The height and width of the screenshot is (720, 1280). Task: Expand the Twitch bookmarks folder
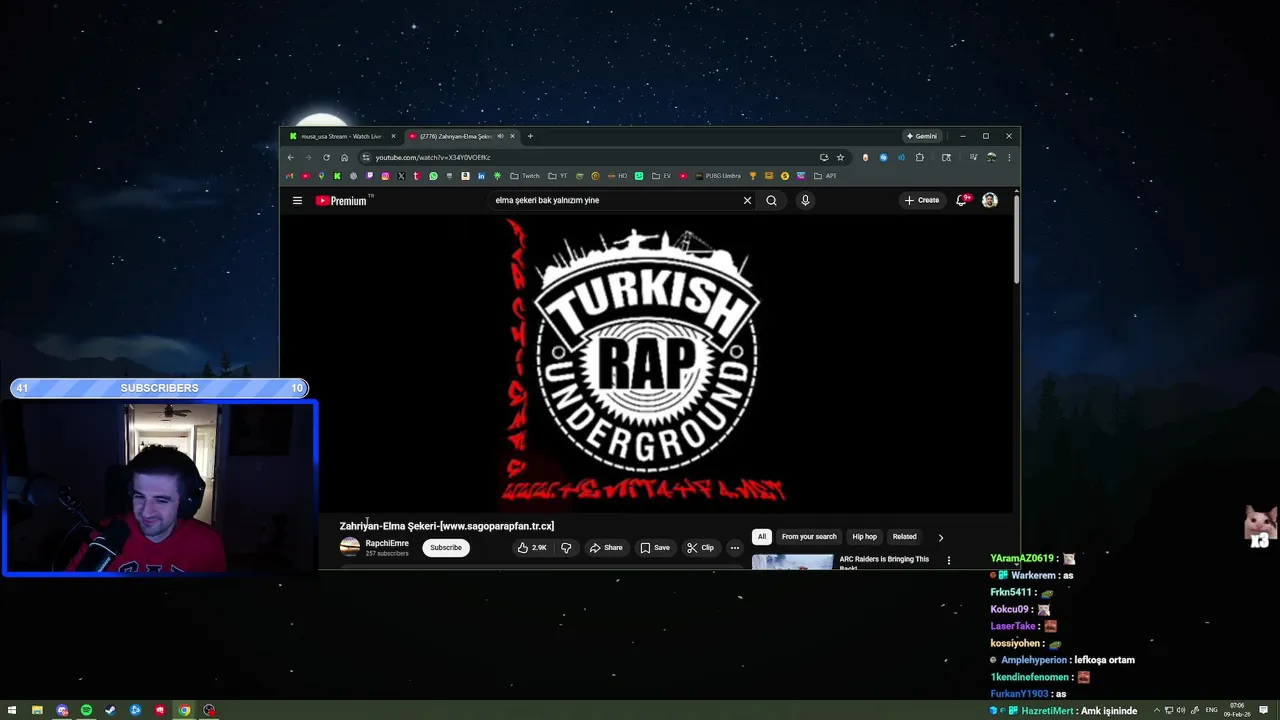525,176
